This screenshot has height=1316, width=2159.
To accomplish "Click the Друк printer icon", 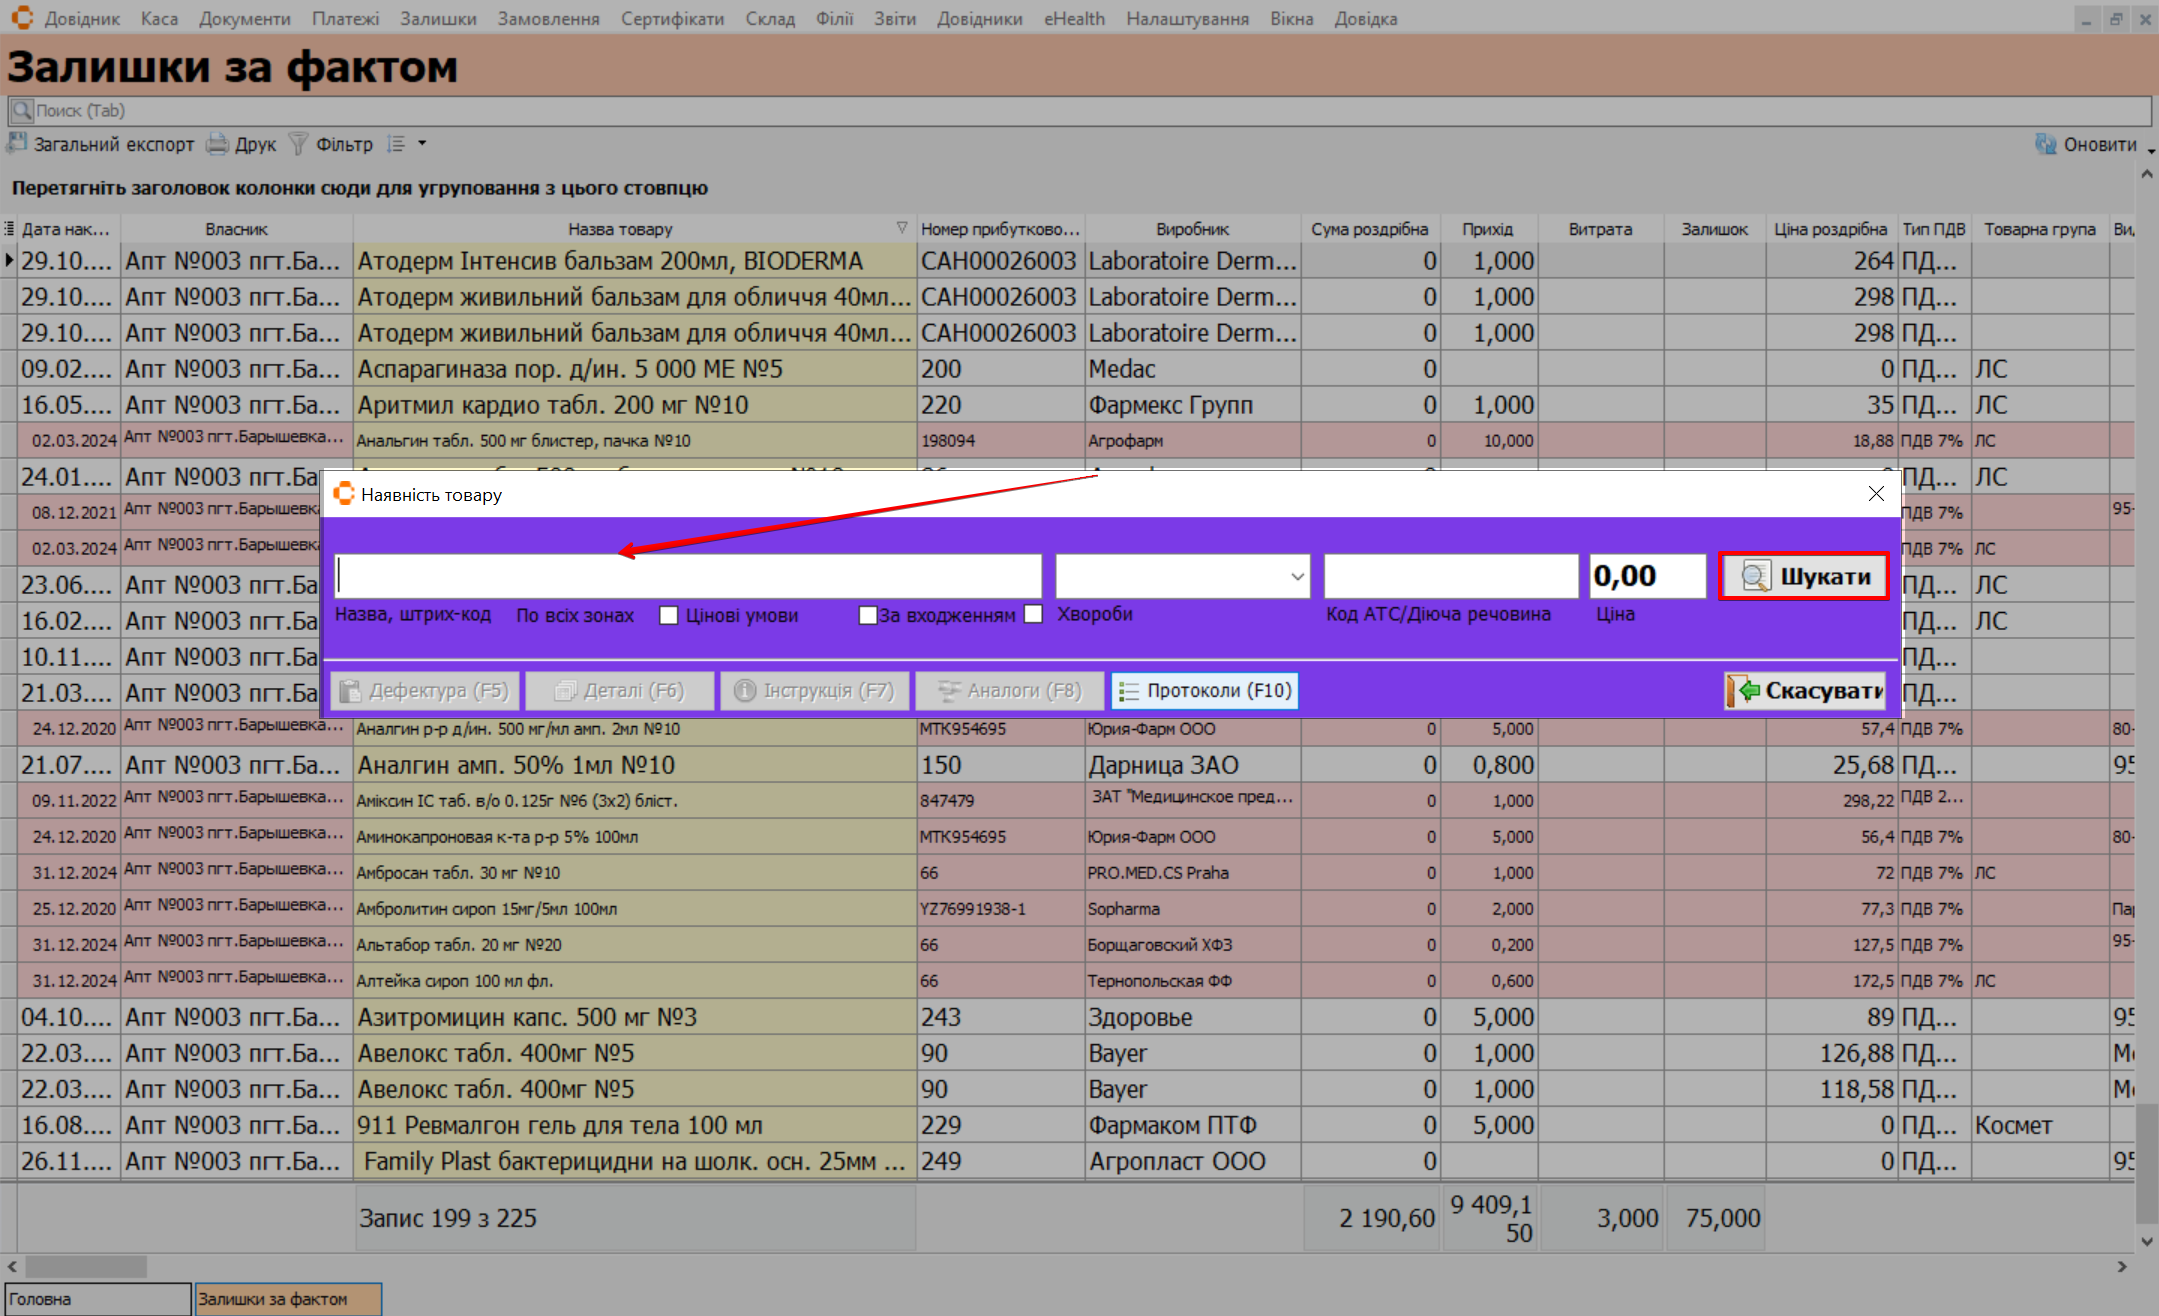I will pos(217,144).
